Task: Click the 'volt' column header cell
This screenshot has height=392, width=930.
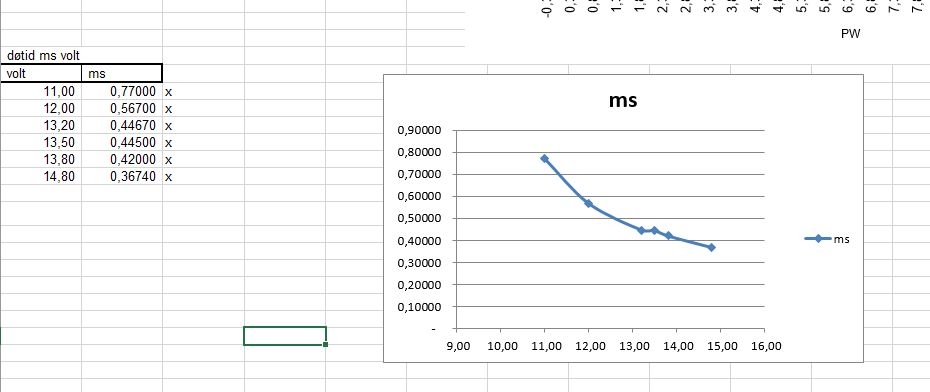Action: [x=41, y=73]
